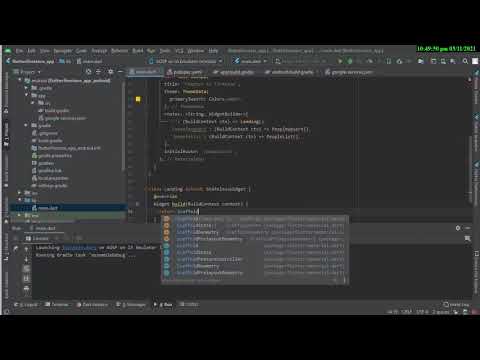The height and width of the screenshot is (360, 480).
Task: Open the Project view selector dropdown
Action: click(27, 72)
